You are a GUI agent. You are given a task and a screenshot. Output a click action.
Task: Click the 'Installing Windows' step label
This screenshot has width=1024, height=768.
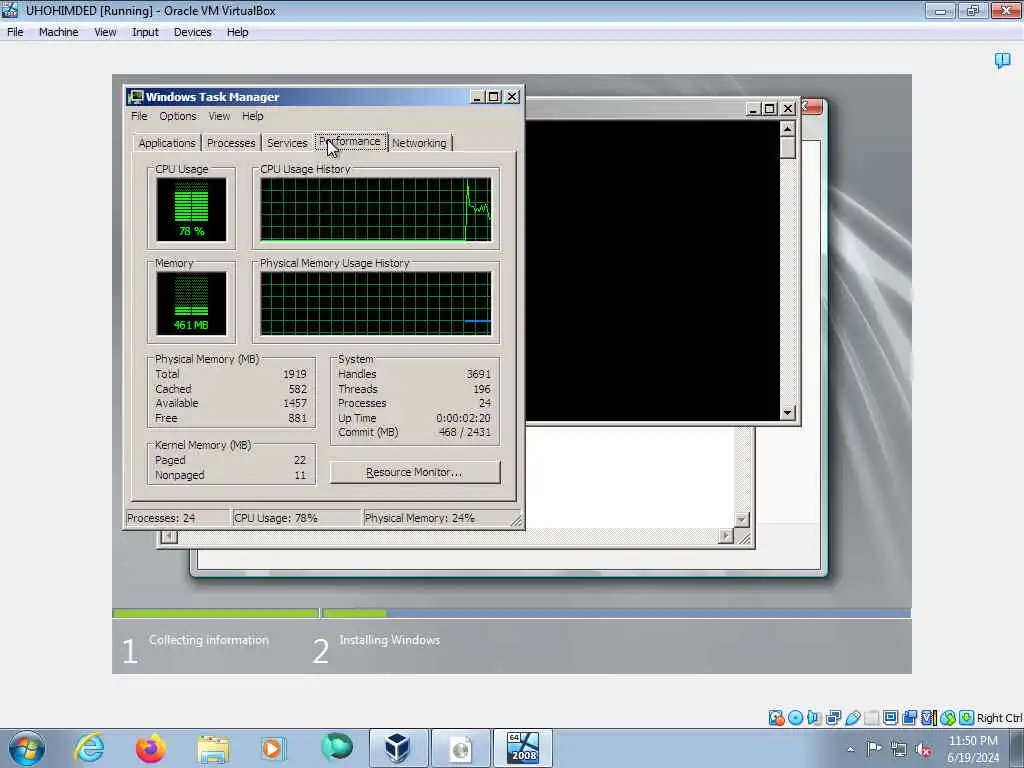coord(389,640)
